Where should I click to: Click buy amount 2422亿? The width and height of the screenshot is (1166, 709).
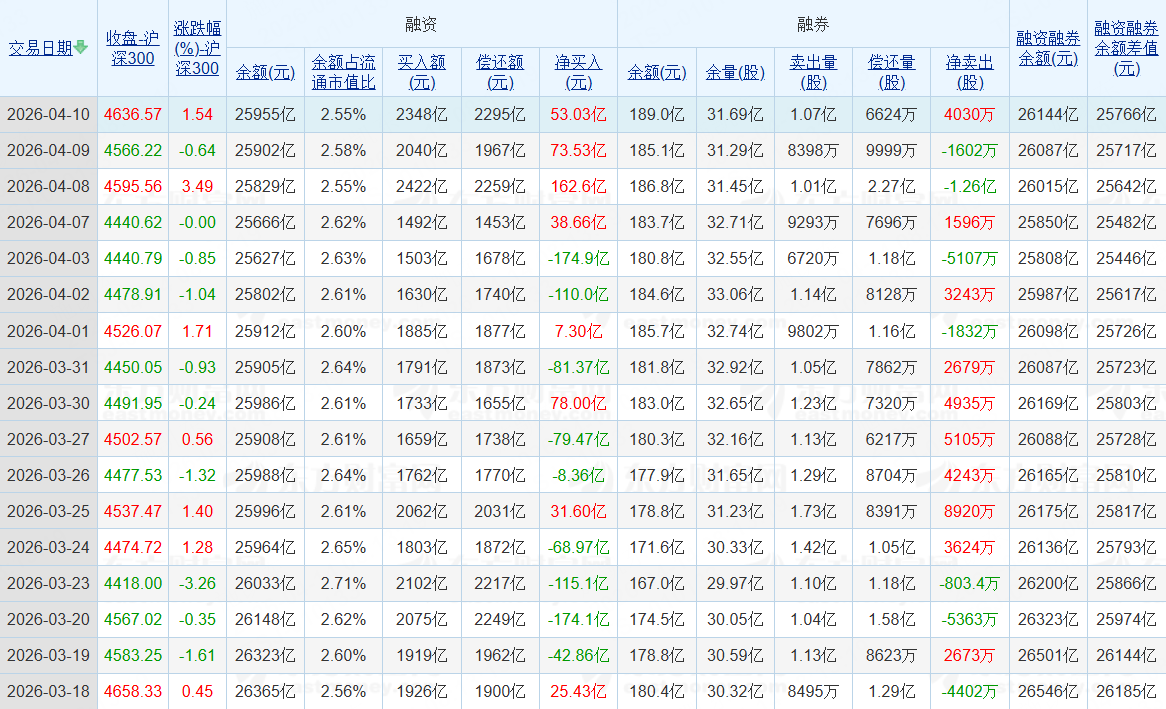[422, 186]
